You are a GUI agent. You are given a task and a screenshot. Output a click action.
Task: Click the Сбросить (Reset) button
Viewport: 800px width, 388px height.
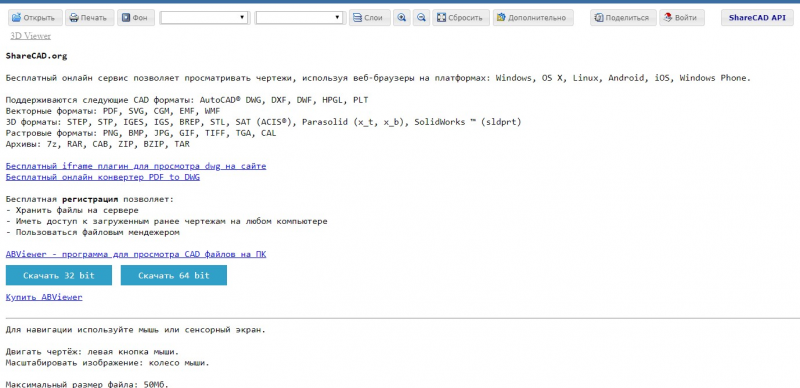coord(461,18)
